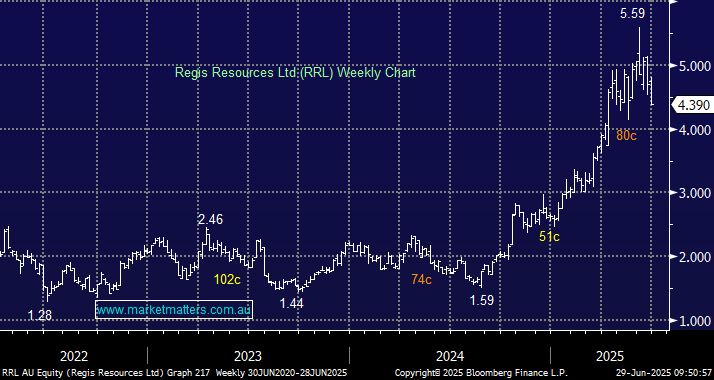Click the 2024 year label on time axis
The width and height of the screenshot is (714, 380).
coord(450,355)
